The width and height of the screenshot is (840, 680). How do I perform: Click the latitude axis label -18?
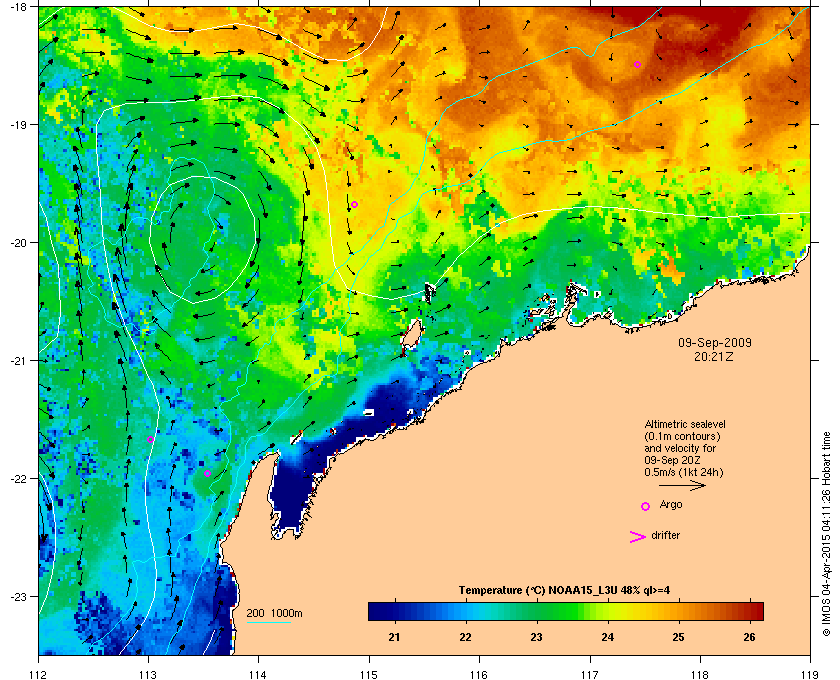point(18,7)
